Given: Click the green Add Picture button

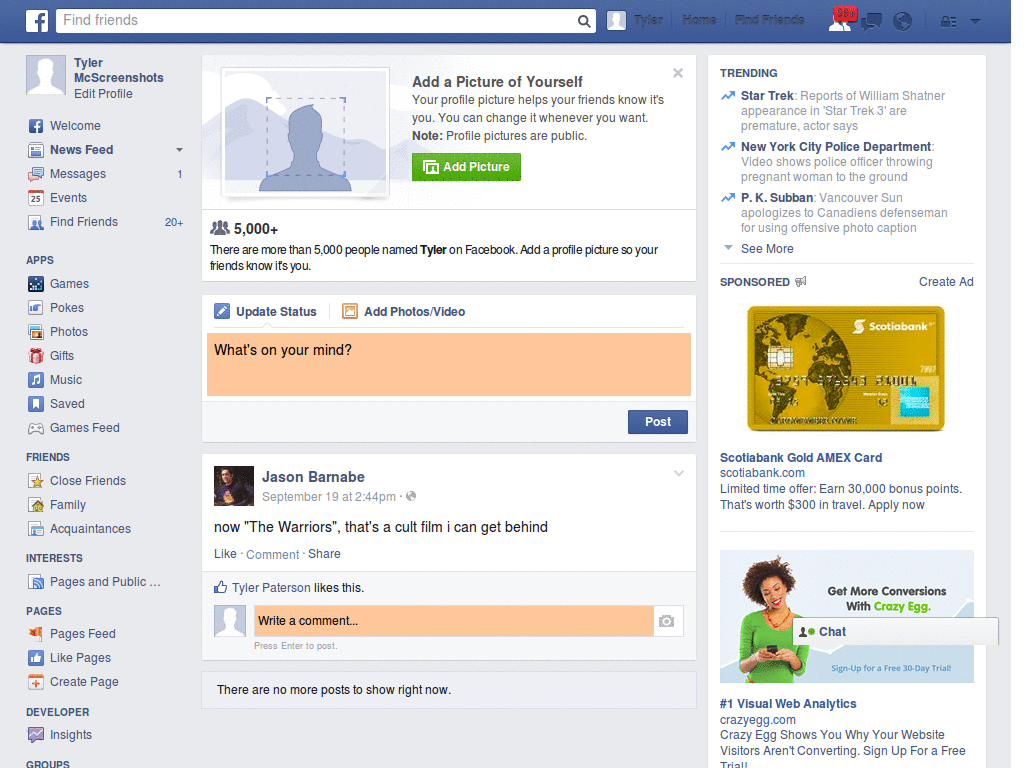Looking at the screenshot, I should [x=466, y=167].
